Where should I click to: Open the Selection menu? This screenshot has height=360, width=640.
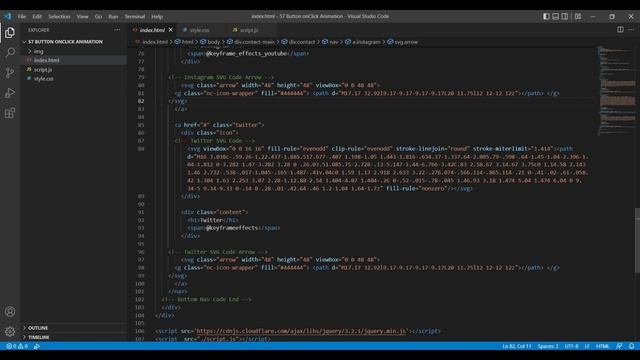59,16
